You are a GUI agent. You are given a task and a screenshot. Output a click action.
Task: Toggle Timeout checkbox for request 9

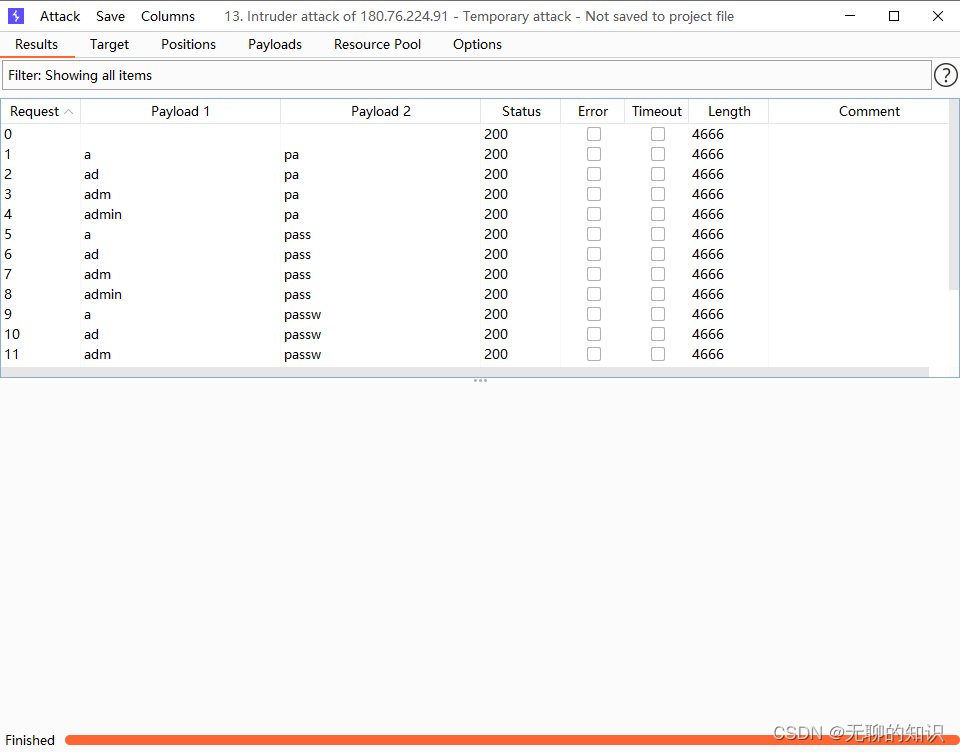pyautogui.click(x=658, y=314)
